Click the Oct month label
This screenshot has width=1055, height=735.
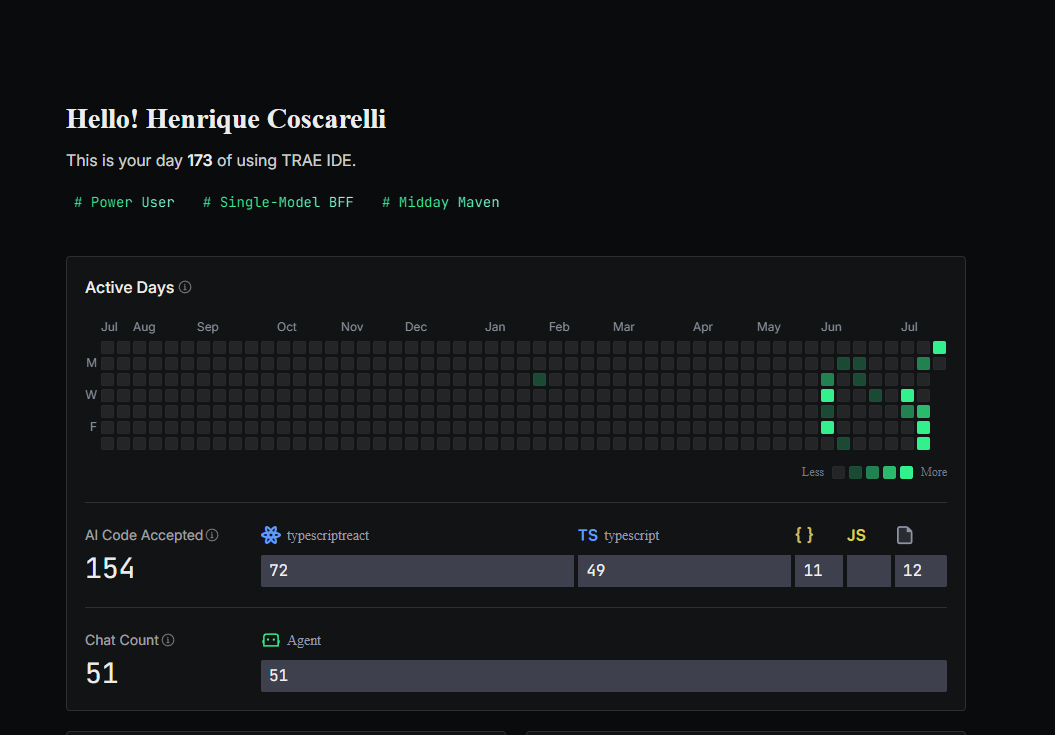point(287,327)
